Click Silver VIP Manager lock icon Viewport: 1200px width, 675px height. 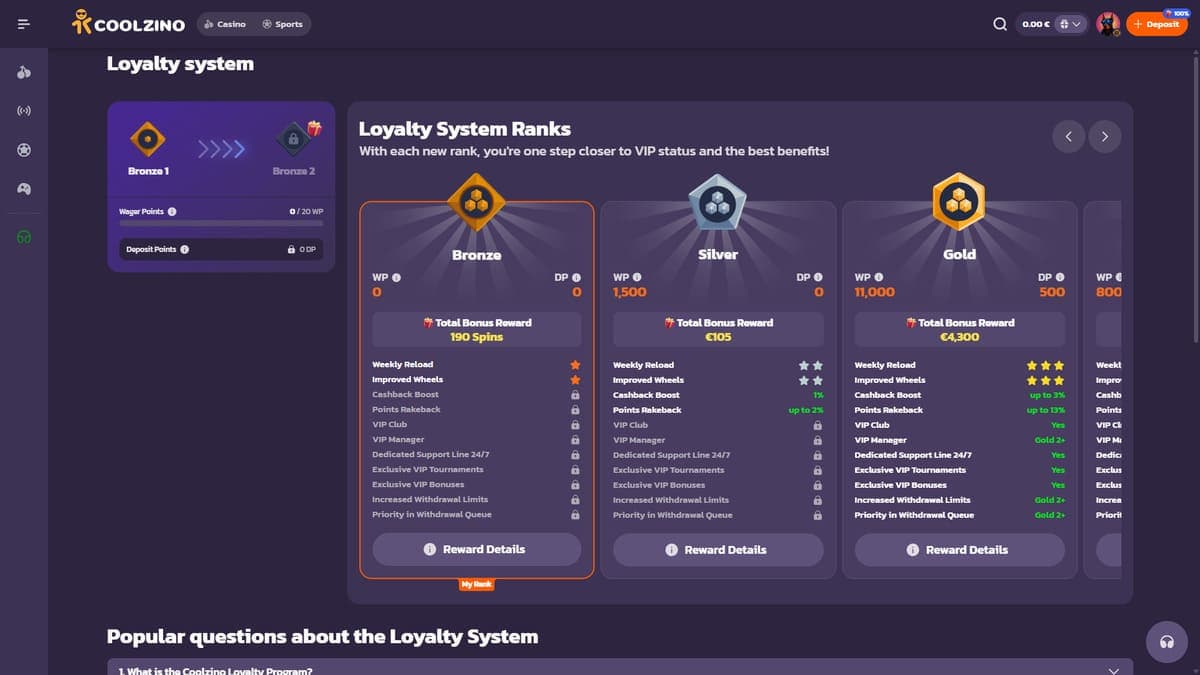tap(817, 440)
